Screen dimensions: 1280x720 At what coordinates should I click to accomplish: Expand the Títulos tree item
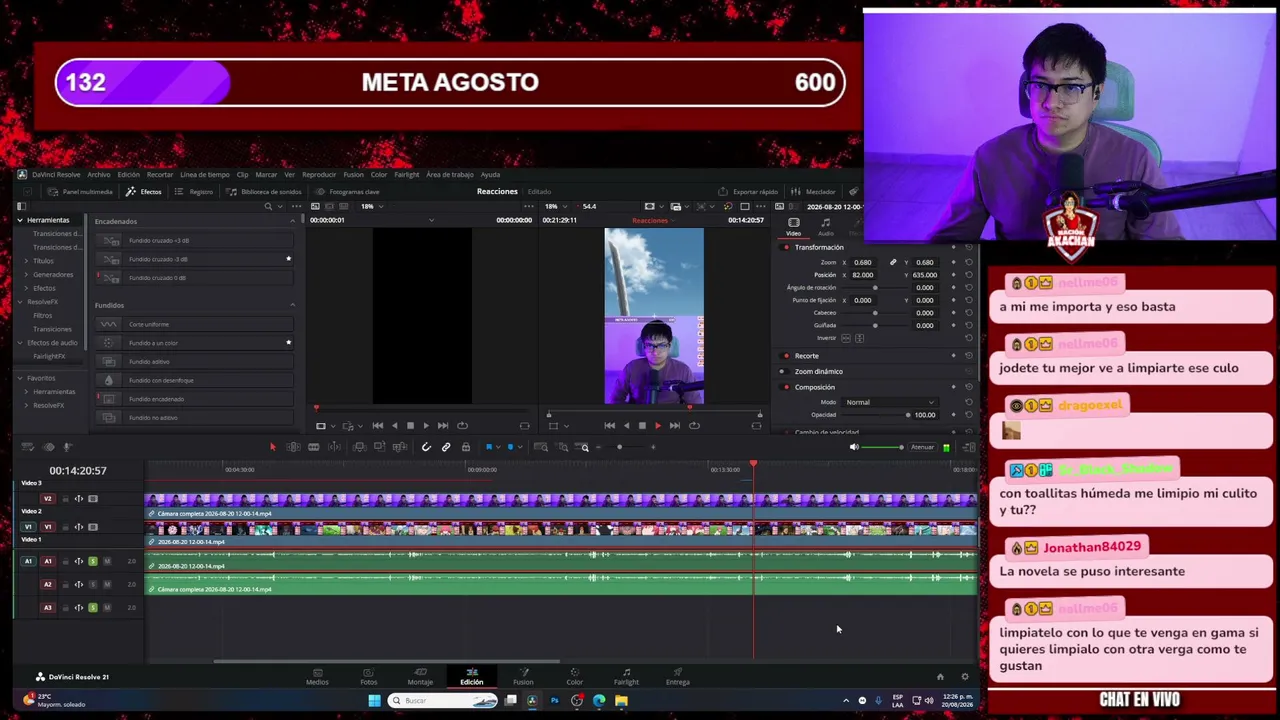pyautogui.click(x=27, y=261)
